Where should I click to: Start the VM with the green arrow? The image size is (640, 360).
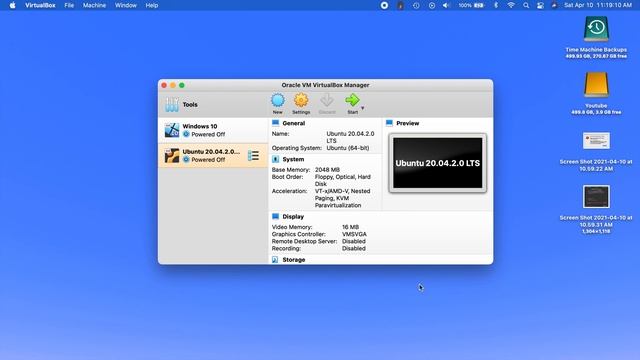(x=352, y=104)
